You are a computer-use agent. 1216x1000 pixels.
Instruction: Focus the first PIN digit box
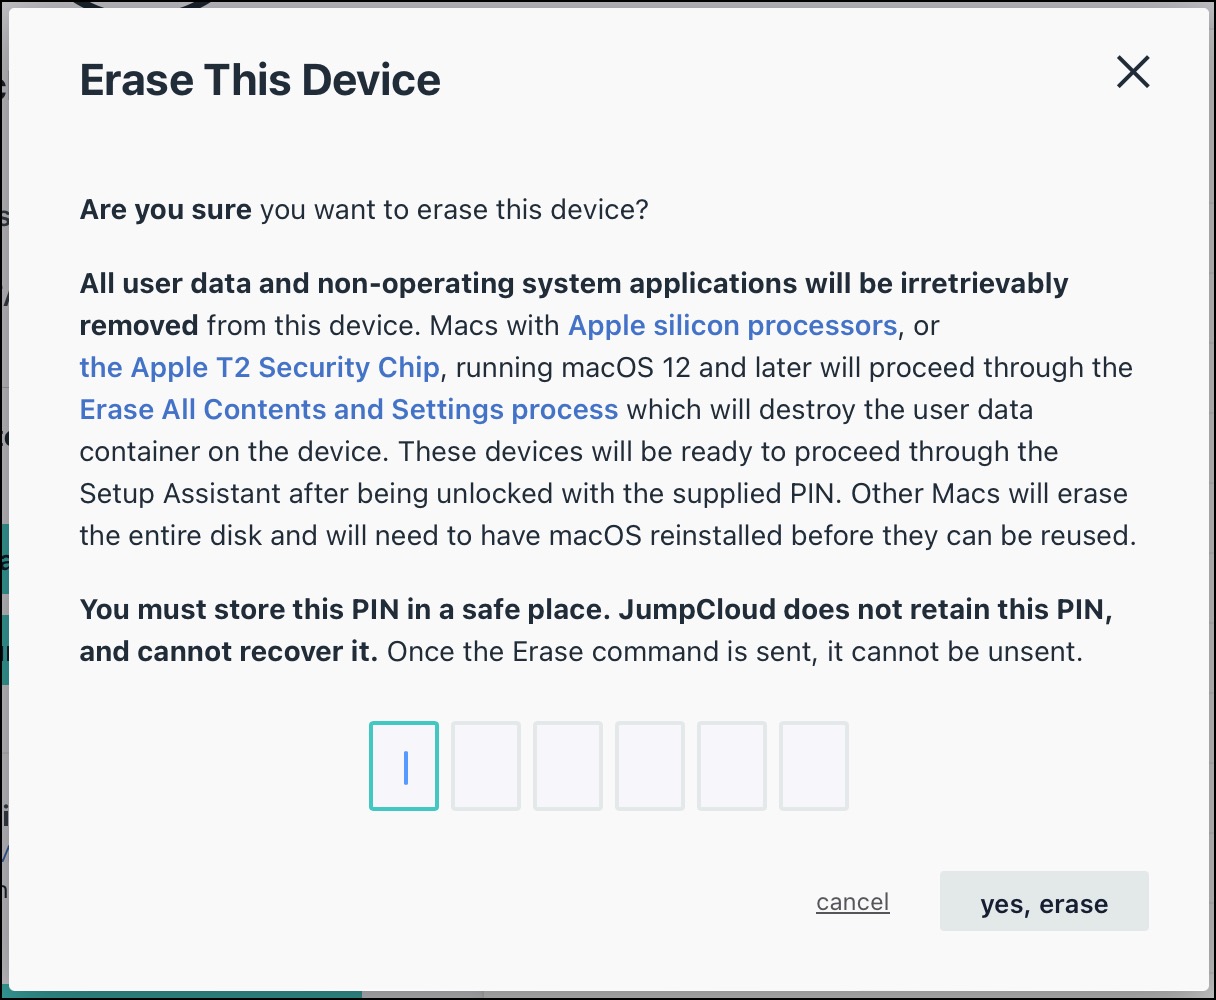tap(404, 766)
